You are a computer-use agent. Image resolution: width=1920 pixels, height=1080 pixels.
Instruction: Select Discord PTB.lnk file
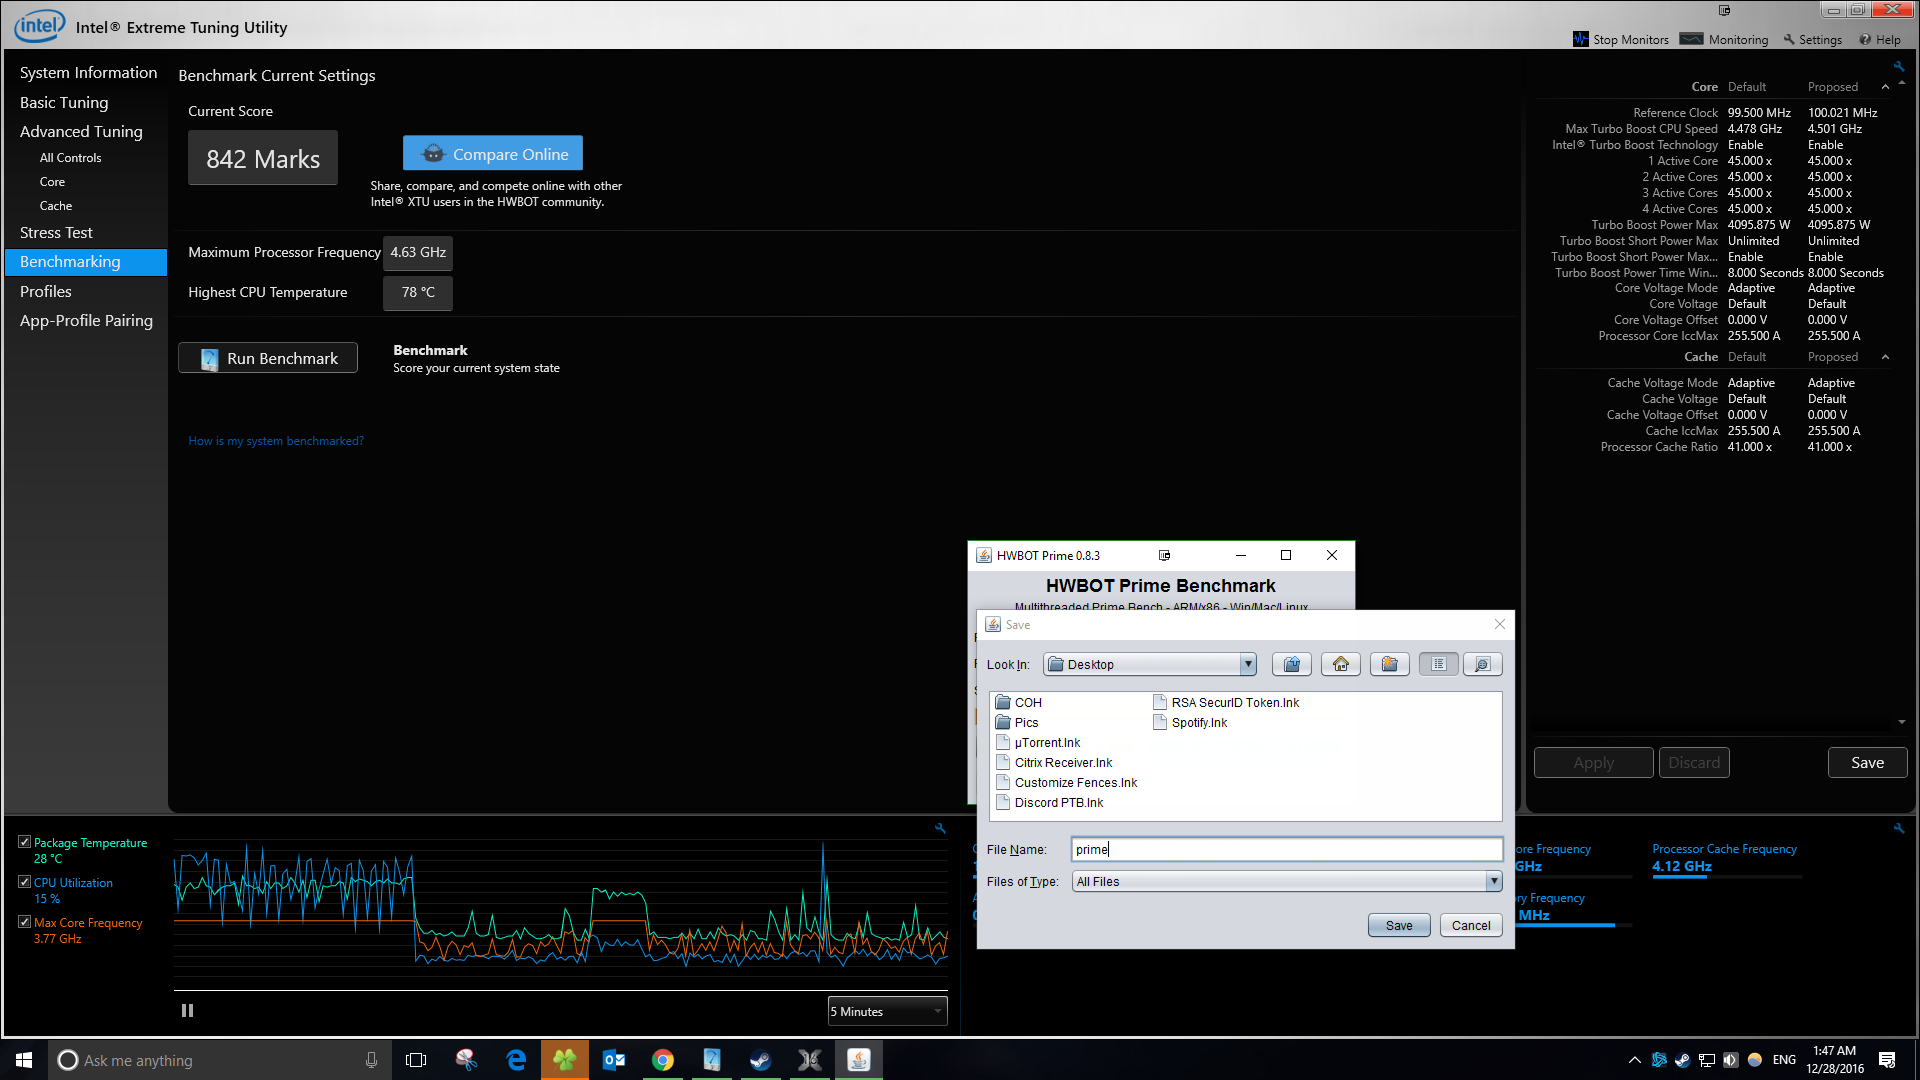tap(1050, 802)
